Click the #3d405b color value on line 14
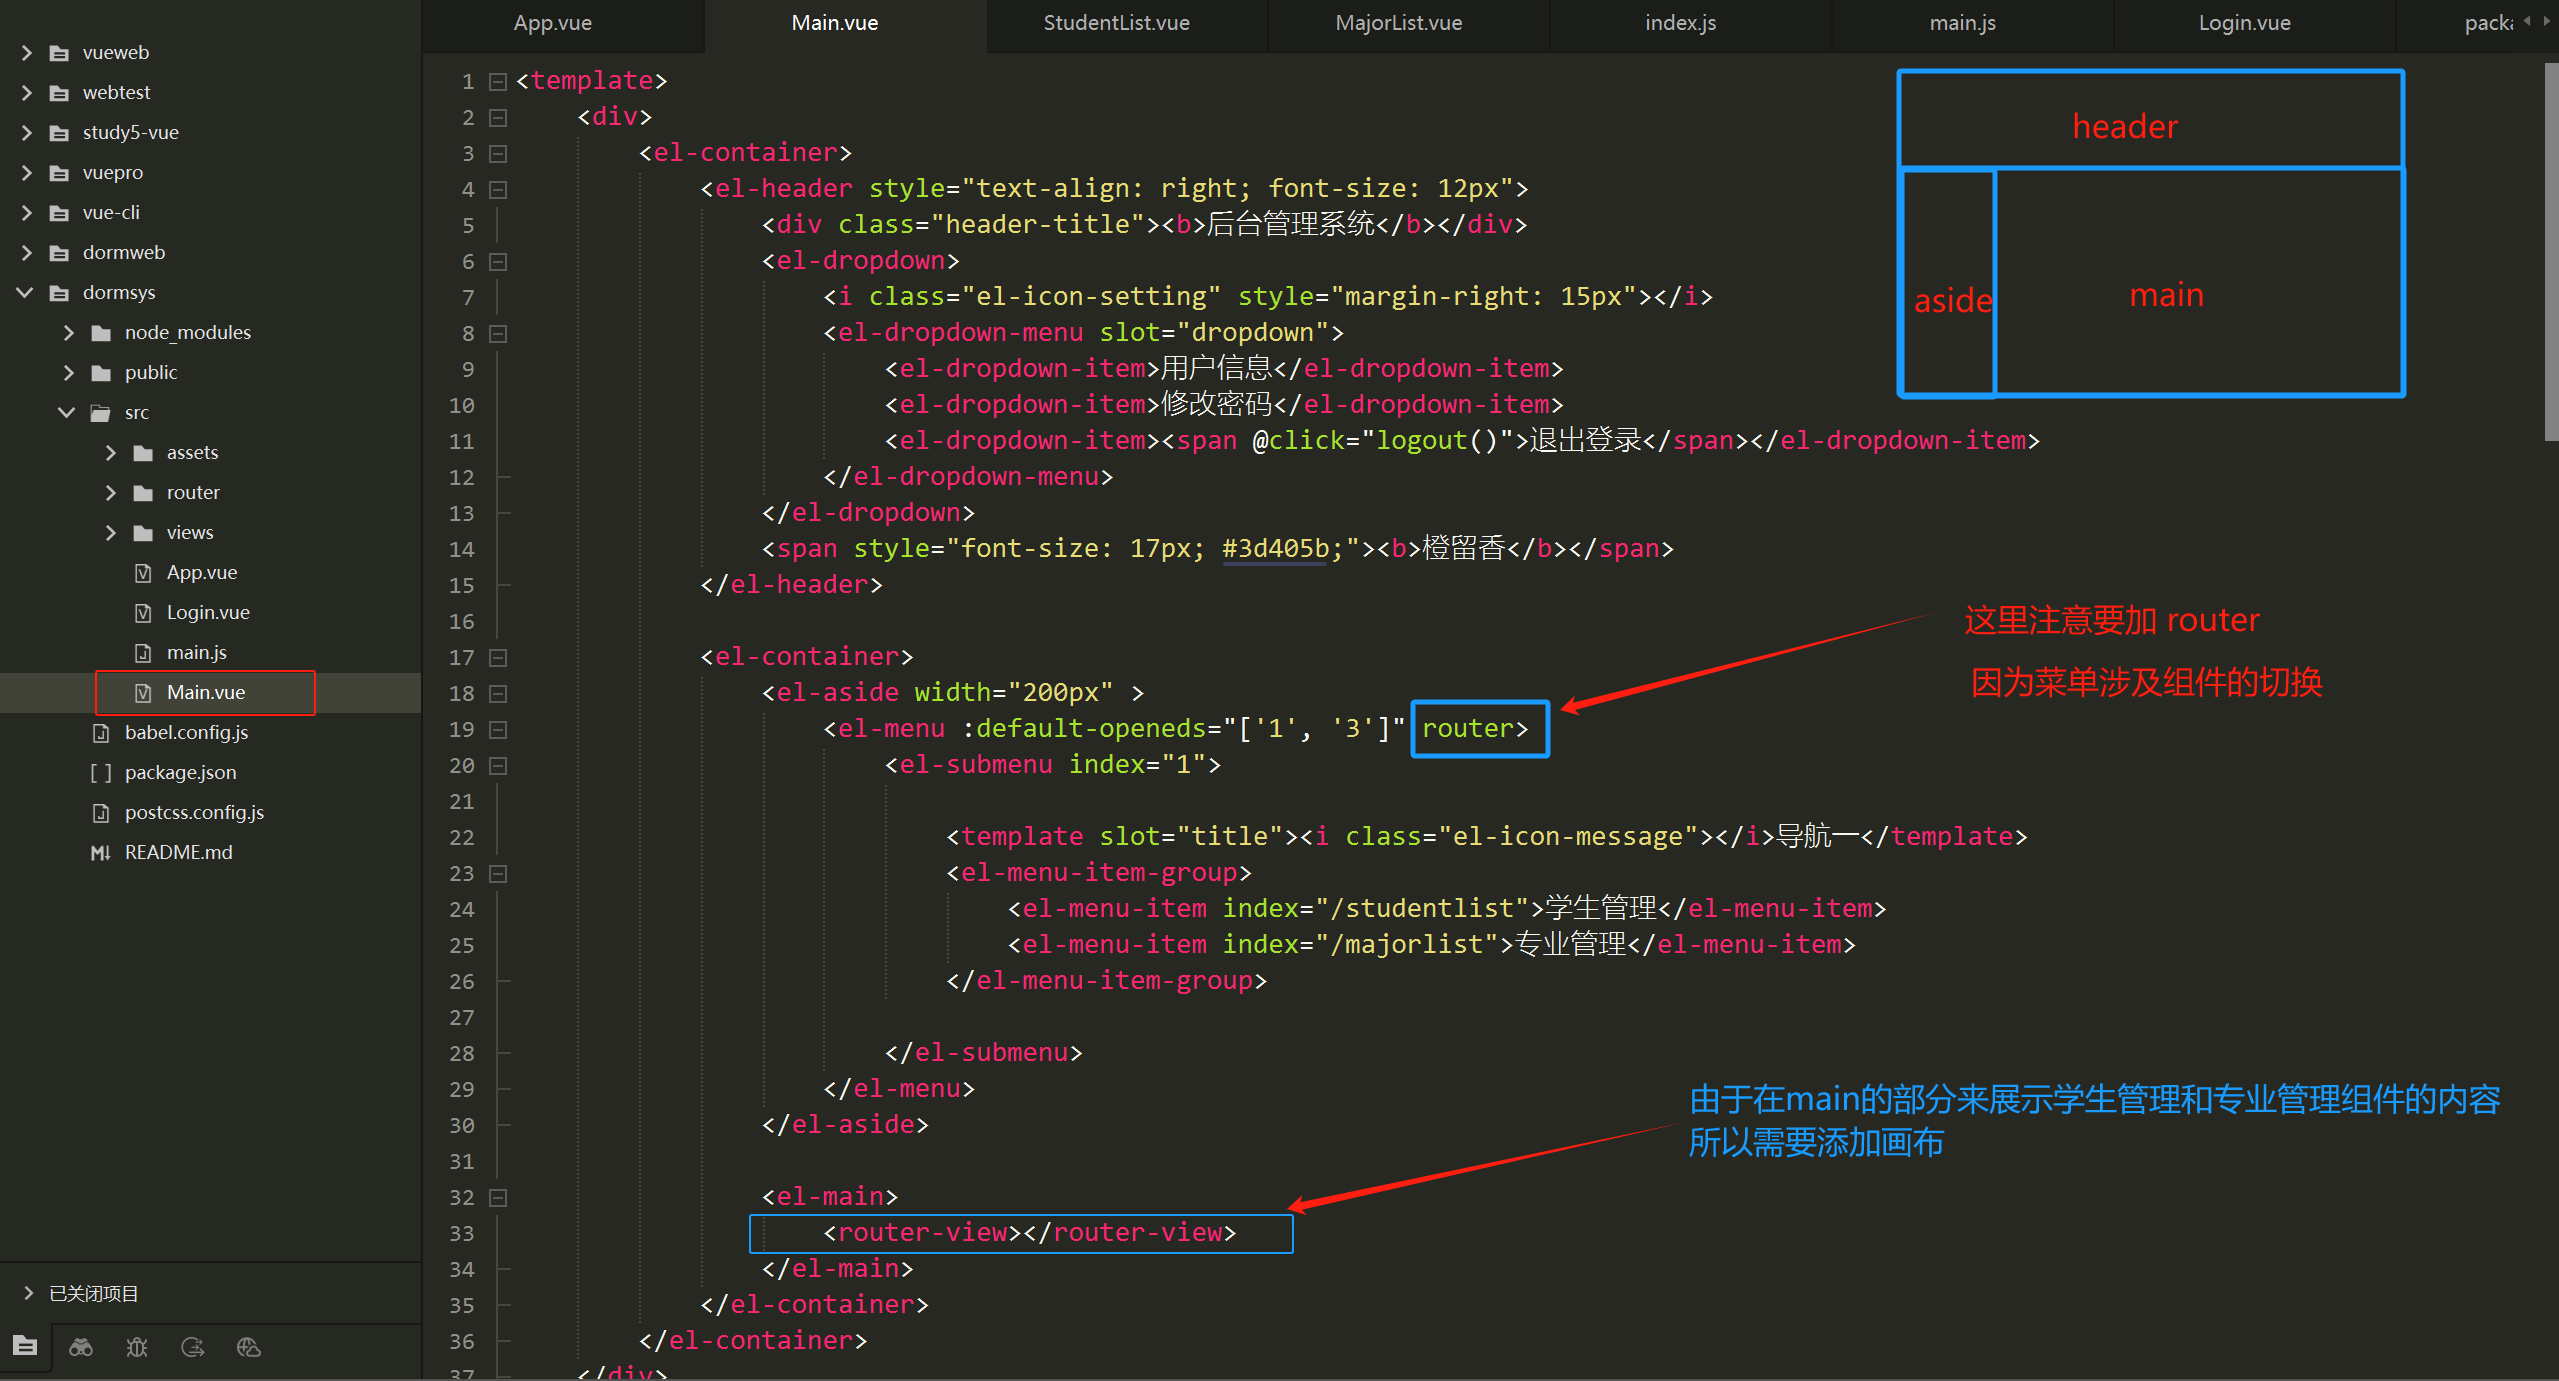The width and height of the screenshot is (2559, 1381). point(1275,549)
